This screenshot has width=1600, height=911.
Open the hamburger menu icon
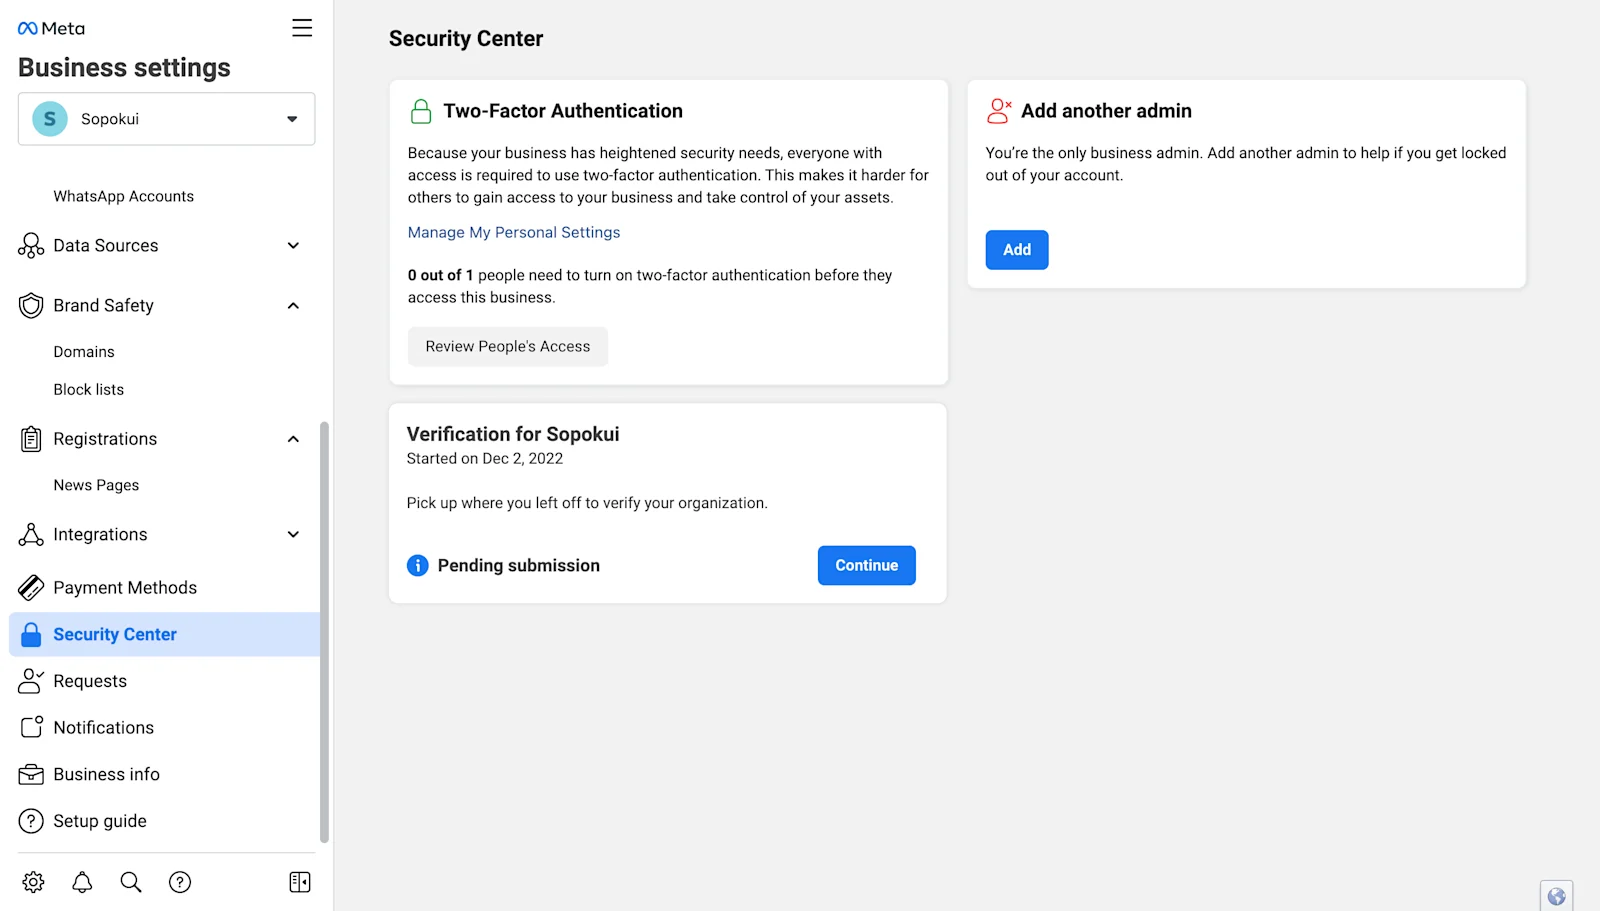click(x=302, y=28)
